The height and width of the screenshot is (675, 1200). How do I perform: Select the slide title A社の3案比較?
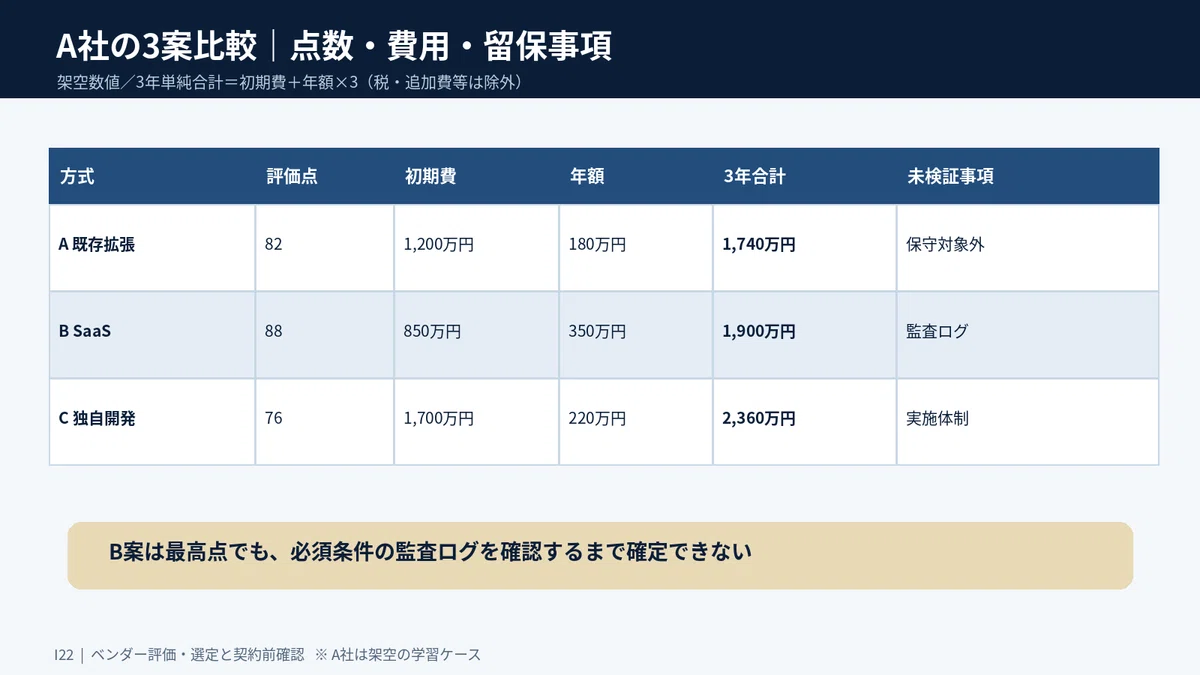click(156, 46)
